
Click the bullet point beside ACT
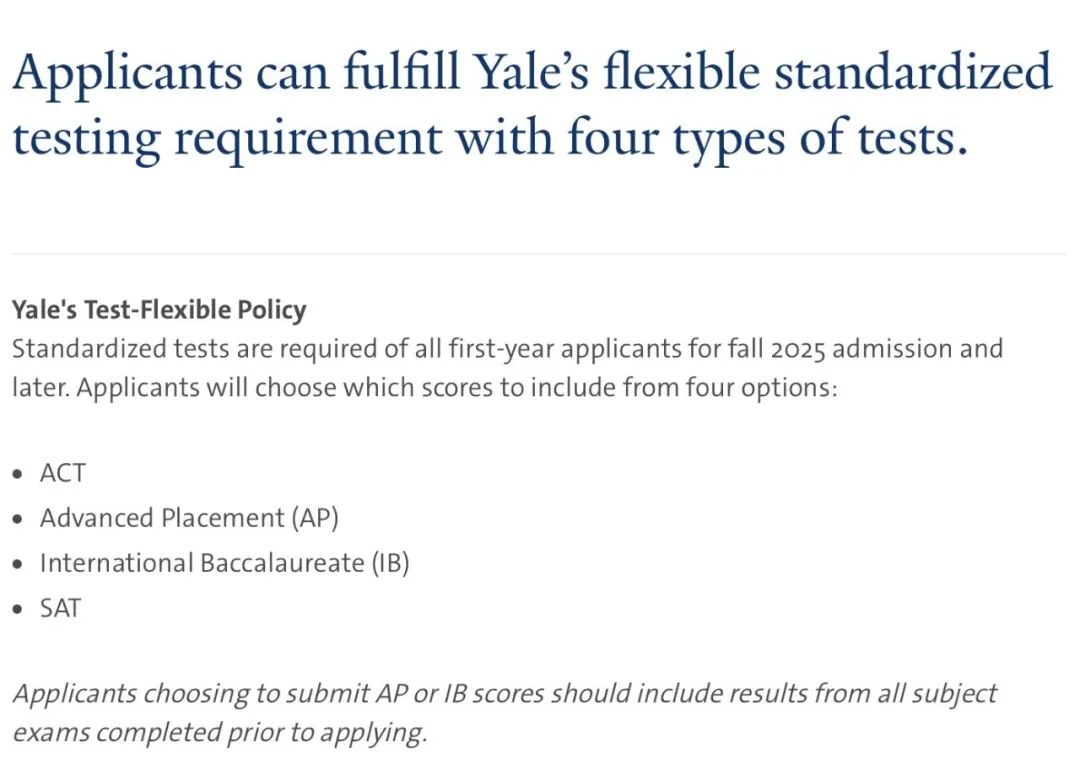[x=17, y=474]
